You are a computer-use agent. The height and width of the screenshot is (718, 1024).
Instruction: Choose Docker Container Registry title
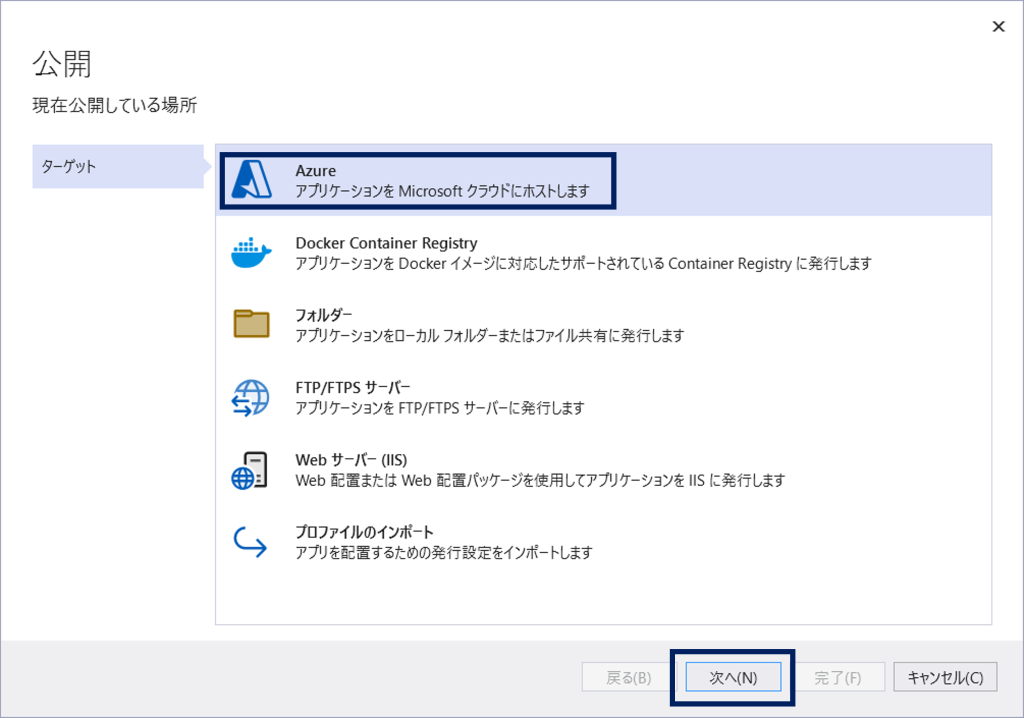pos(386,243)
